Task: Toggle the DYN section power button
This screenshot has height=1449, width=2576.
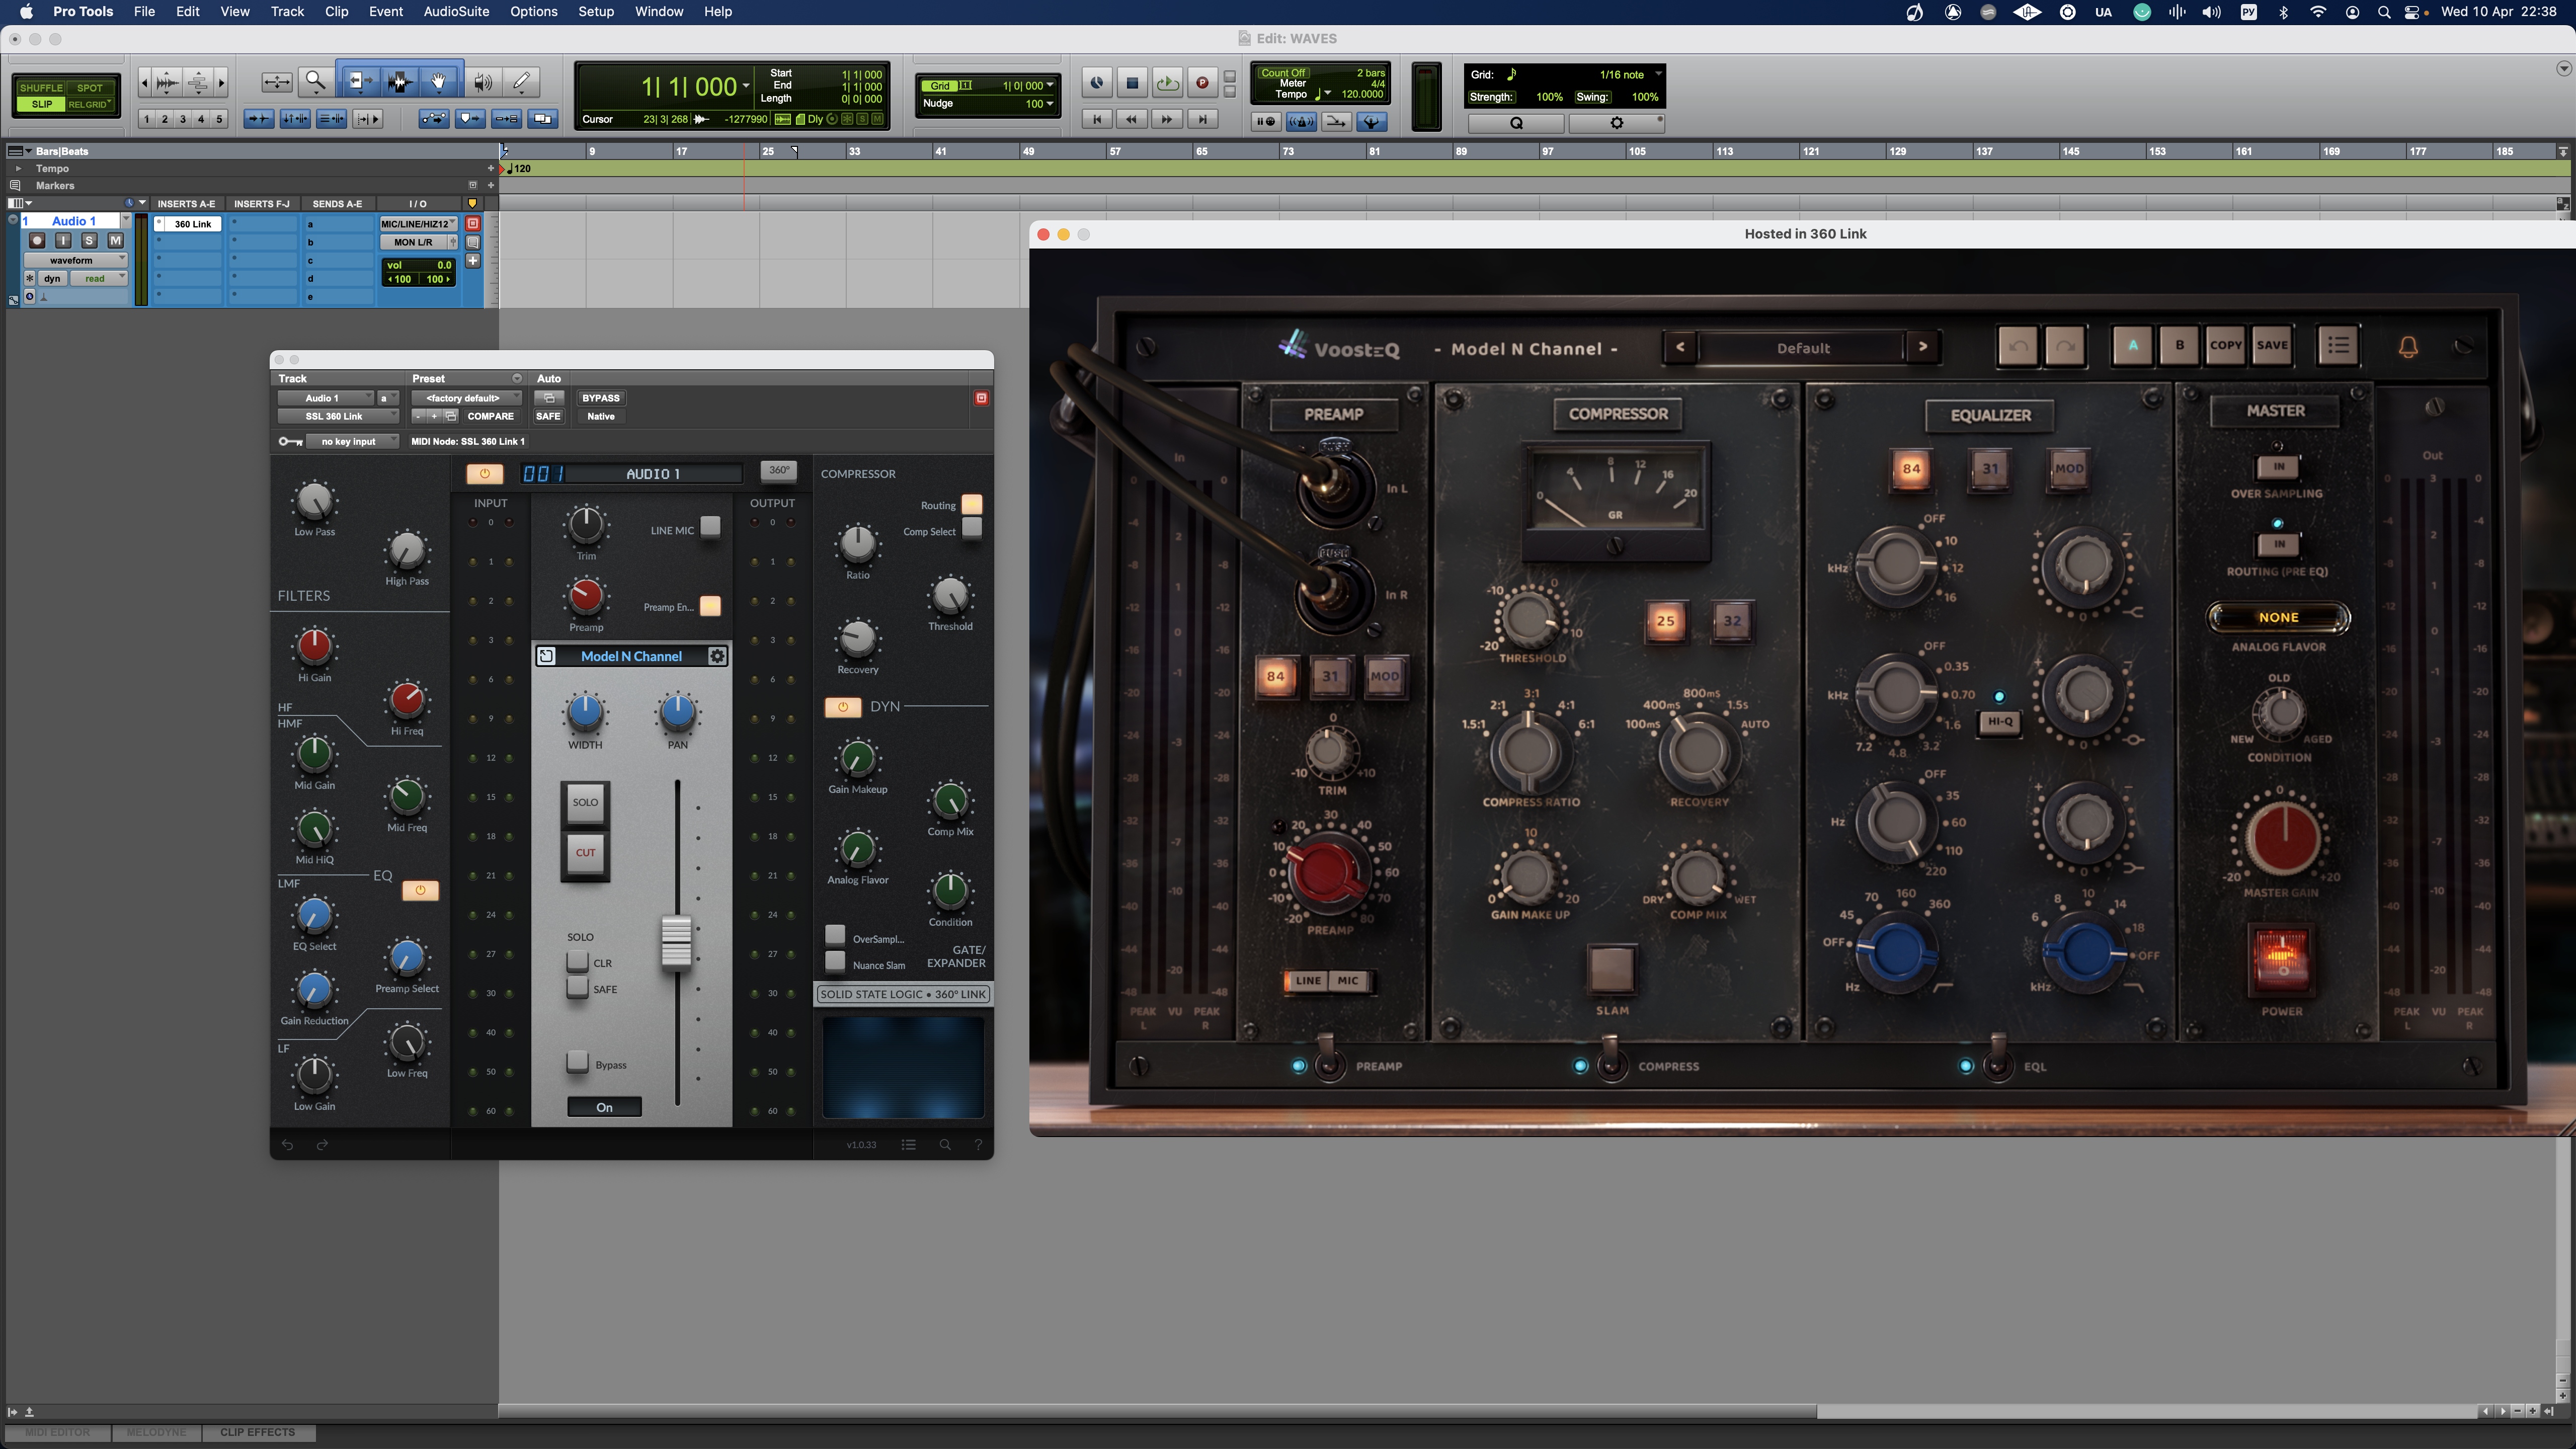Action: 843,707
